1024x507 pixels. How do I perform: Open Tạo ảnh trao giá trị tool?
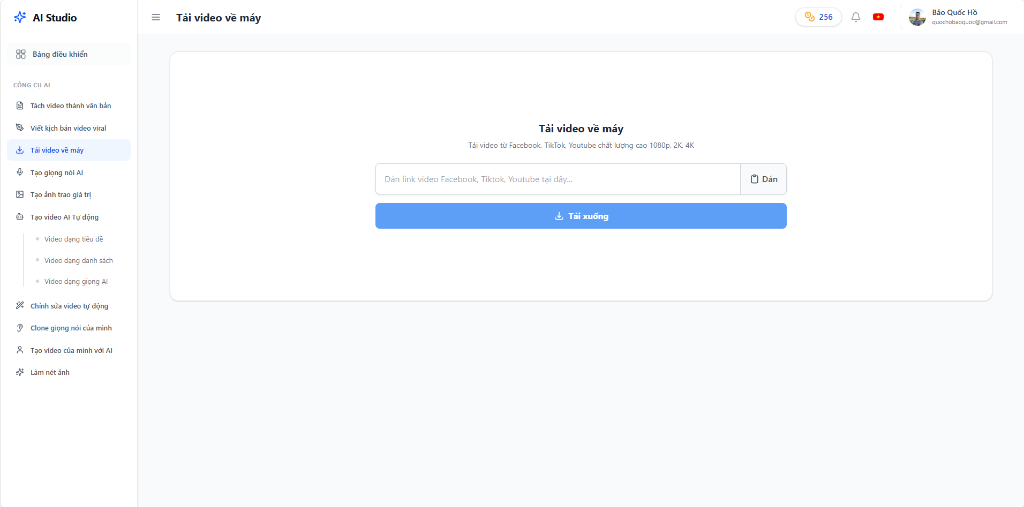tap(69, 195)
